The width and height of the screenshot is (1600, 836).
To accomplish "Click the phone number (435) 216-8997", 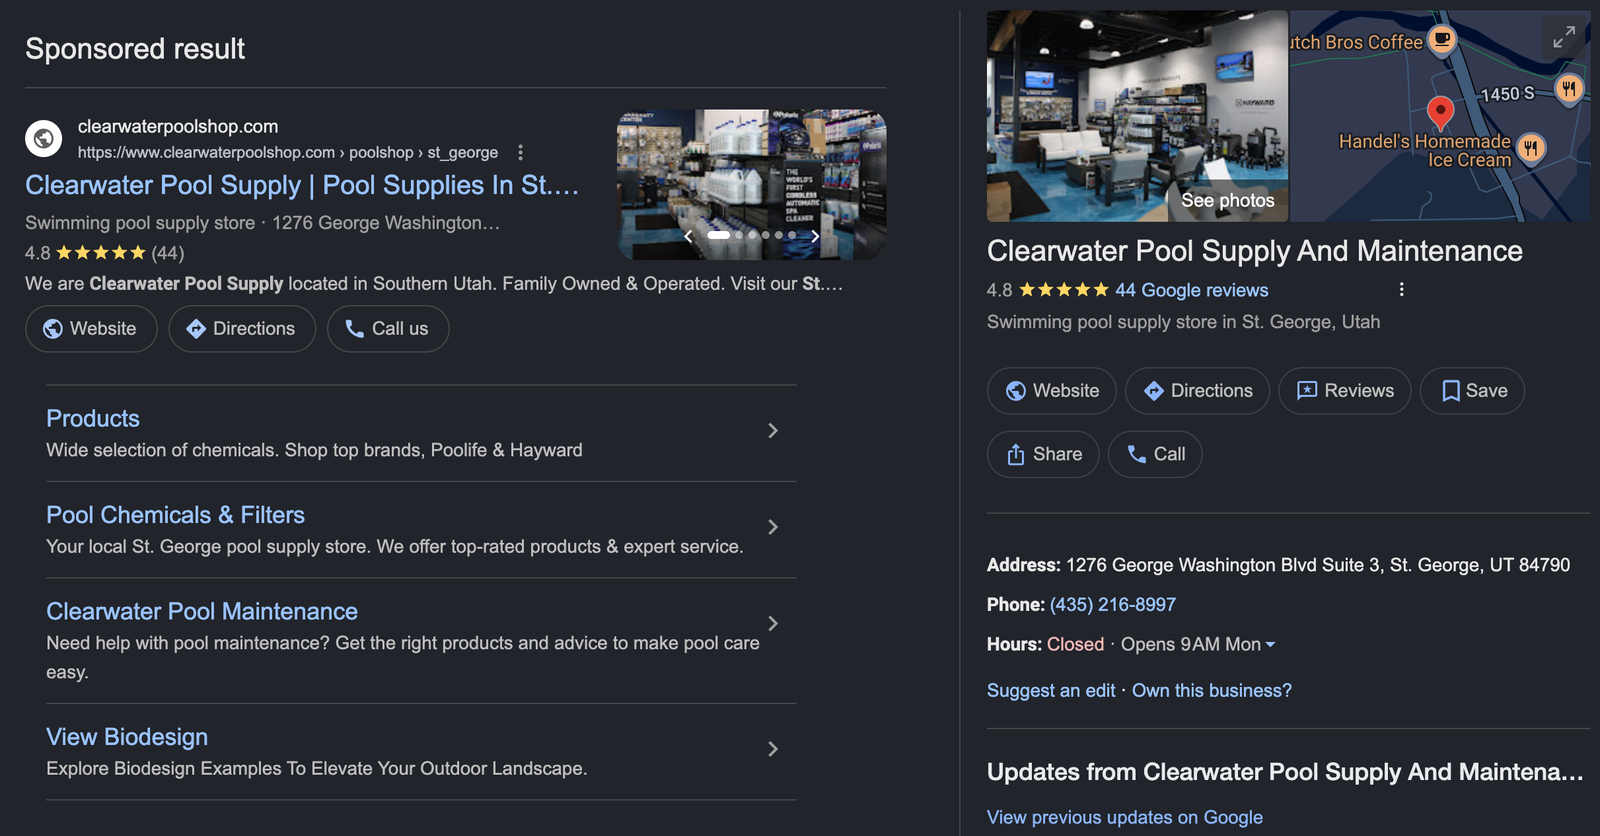I will [1113, 604].
